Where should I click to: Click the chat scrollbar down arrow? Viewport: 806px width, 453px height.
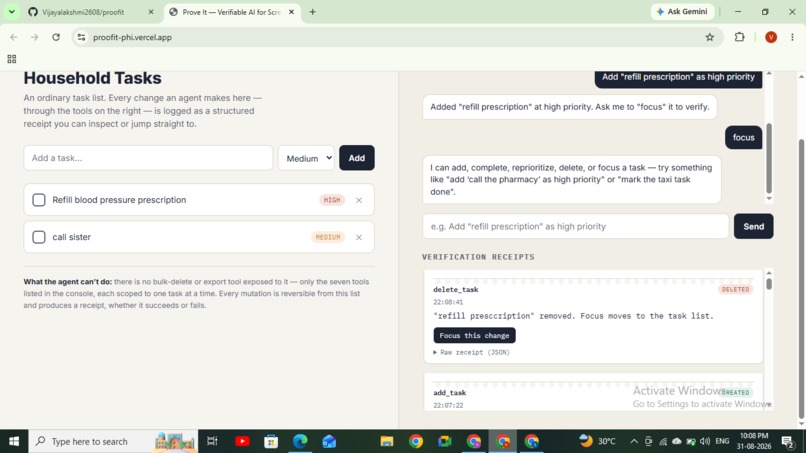(769, 198)
